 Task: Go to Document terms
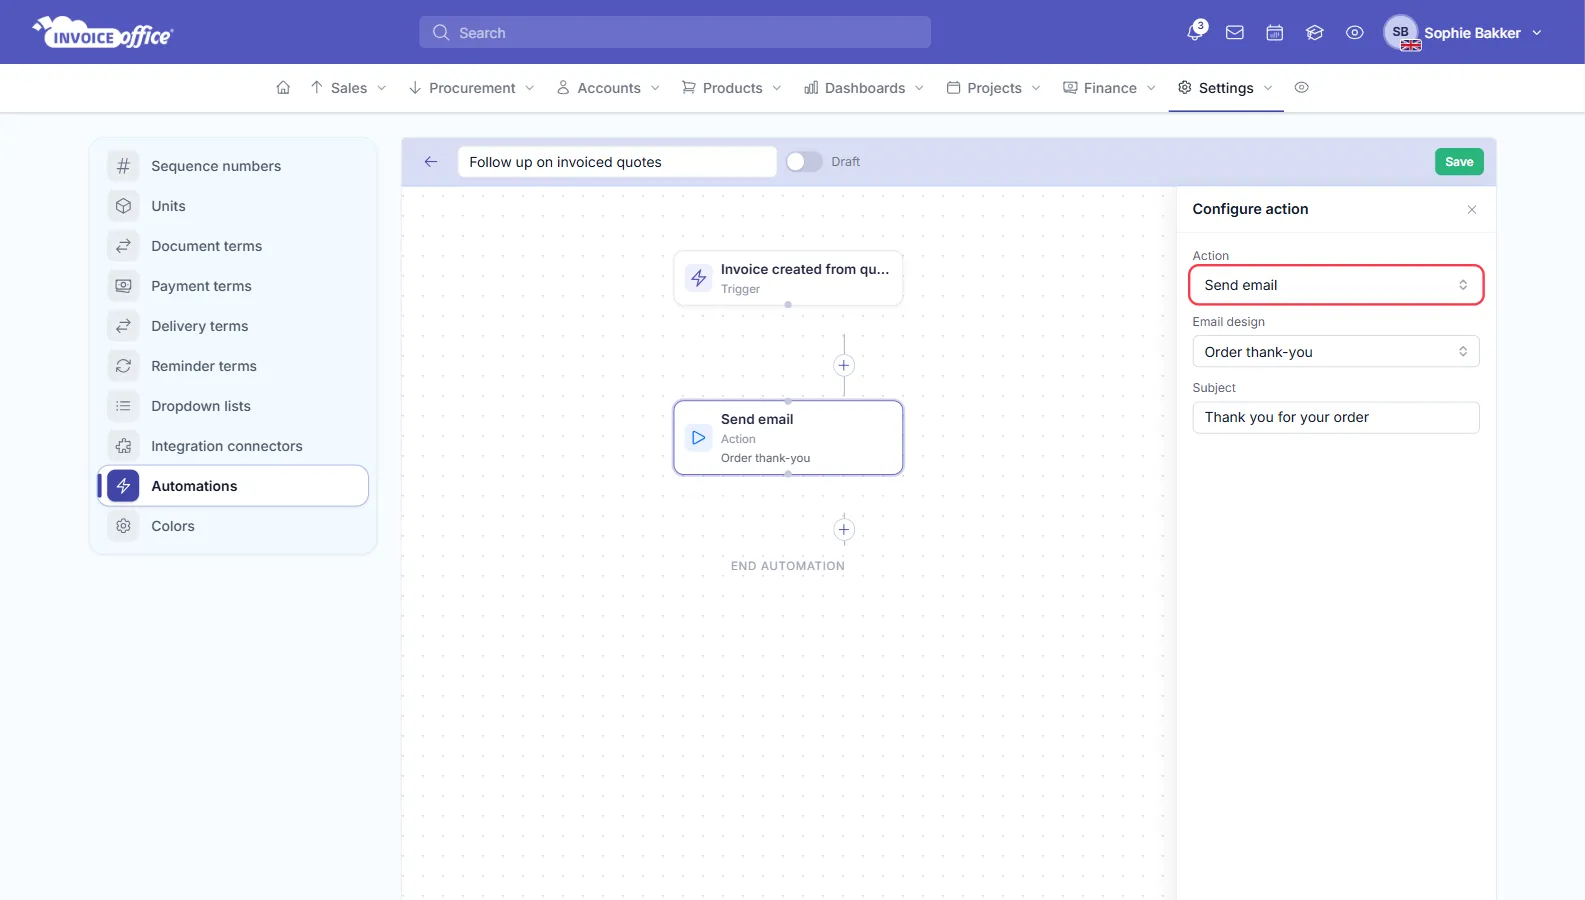(233, 246)
